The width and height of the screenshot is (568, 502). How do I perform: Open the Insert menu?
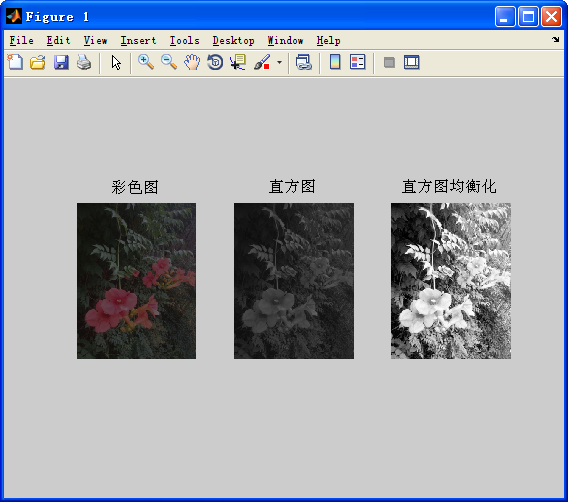click(138, 41)
